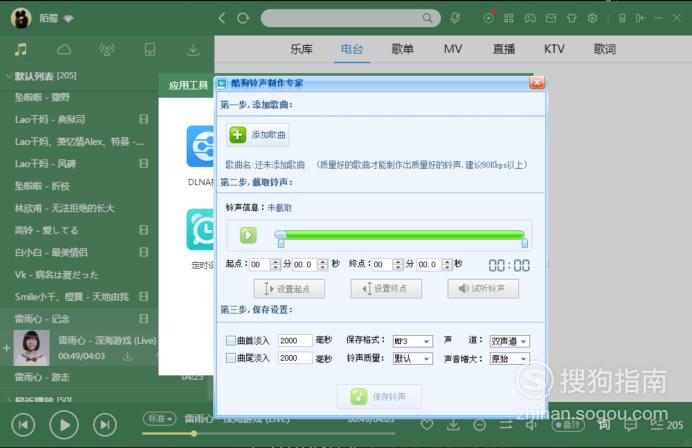692x448 pixels.
Task: Open the game controller icon in top bar
Action: (x=530, y=18)
